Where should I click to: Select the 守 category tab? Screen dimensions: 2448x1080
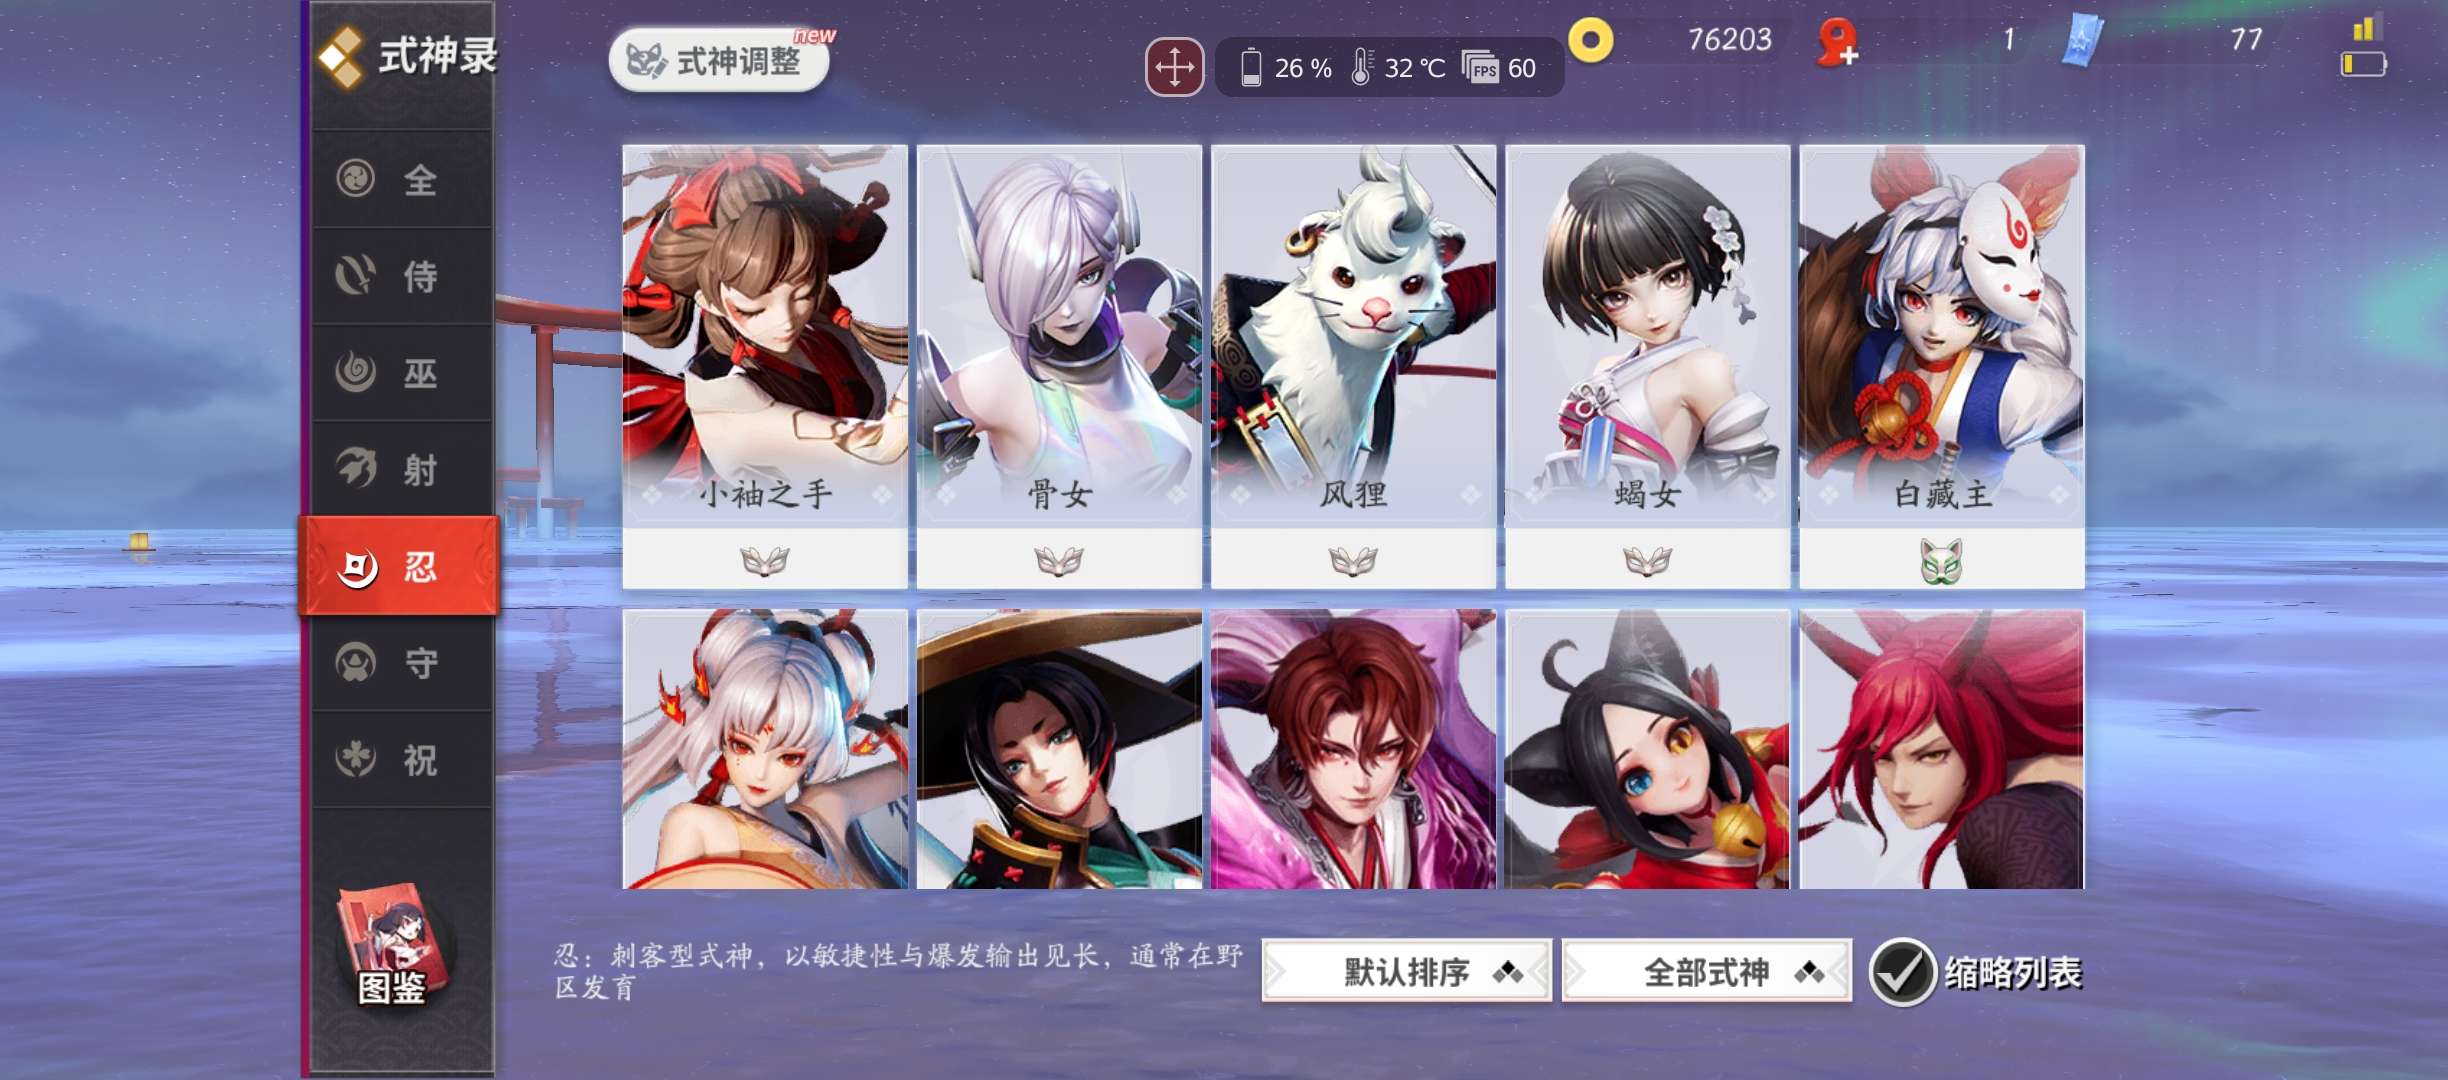[402, 663]
